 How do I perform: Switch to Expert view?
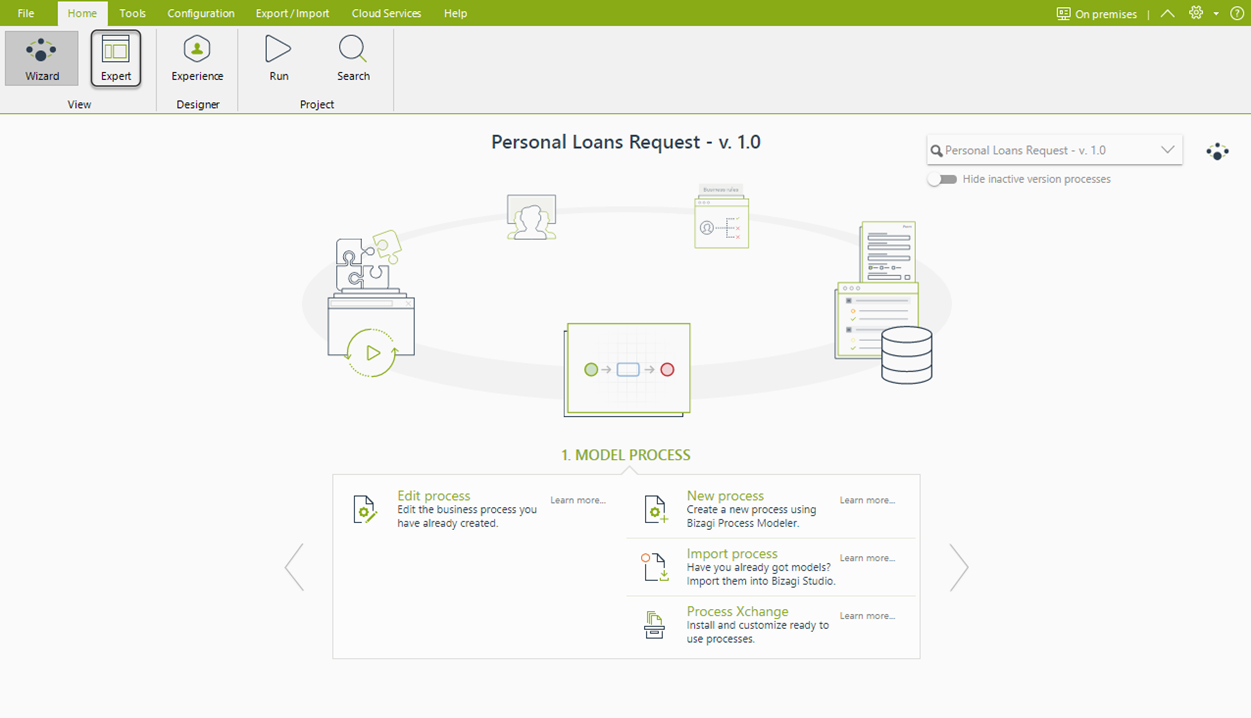pyautogui.click(x=116, y=58)
